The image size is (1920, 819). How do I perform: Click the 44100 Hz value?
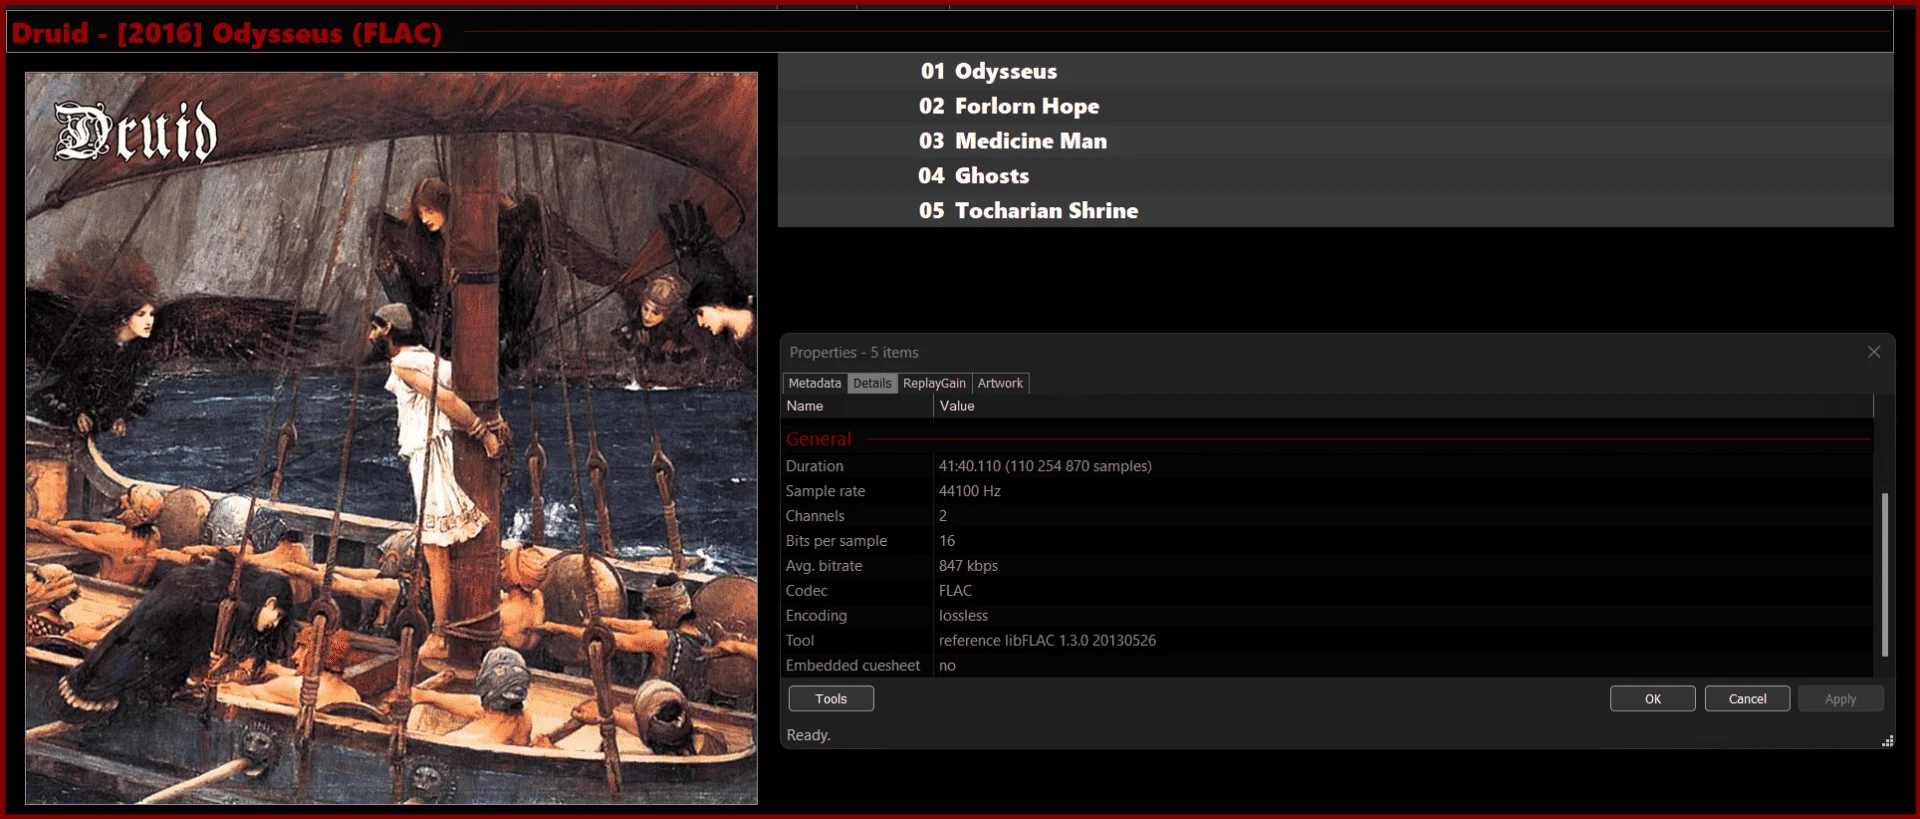click(969, 491)
